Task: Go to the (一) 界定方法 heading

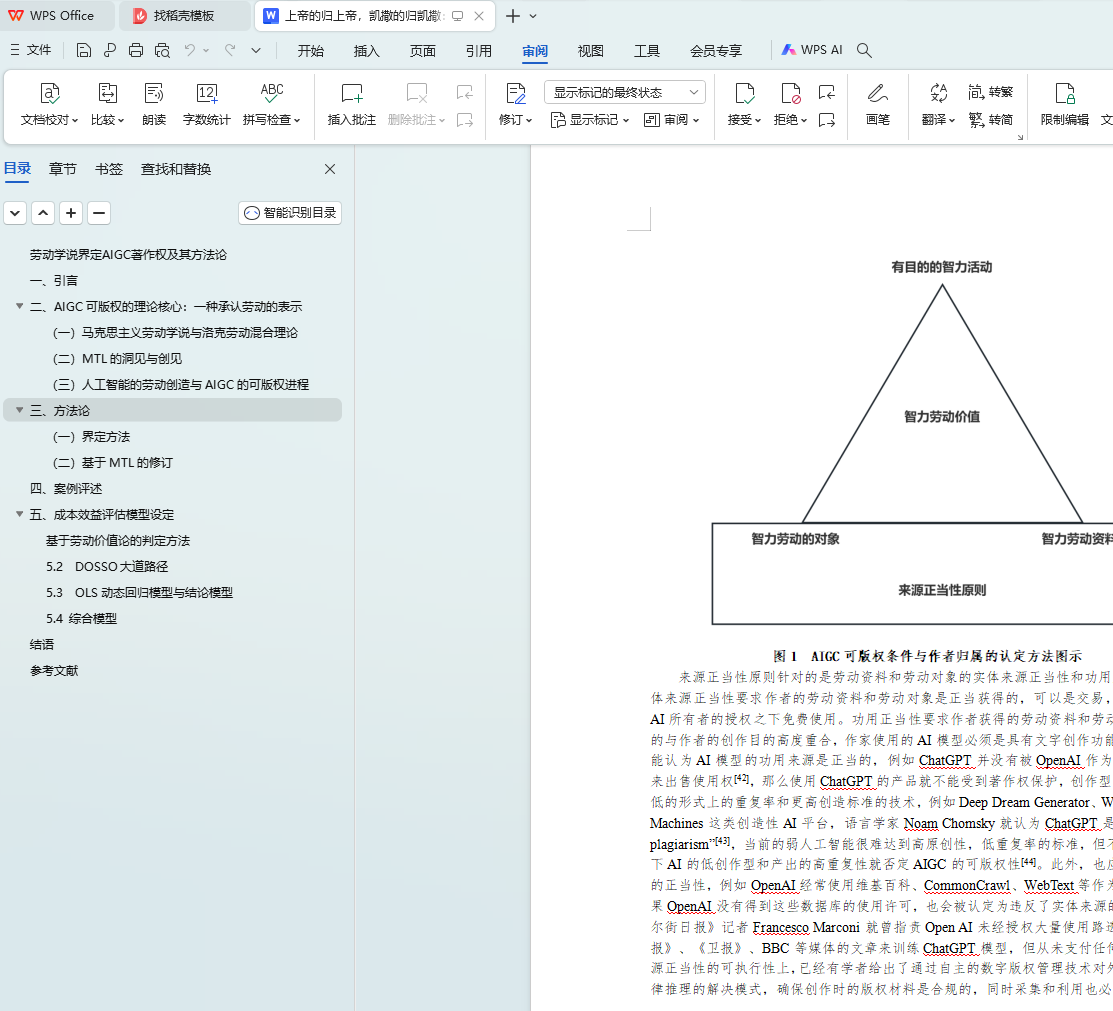Action: point(92,437)
